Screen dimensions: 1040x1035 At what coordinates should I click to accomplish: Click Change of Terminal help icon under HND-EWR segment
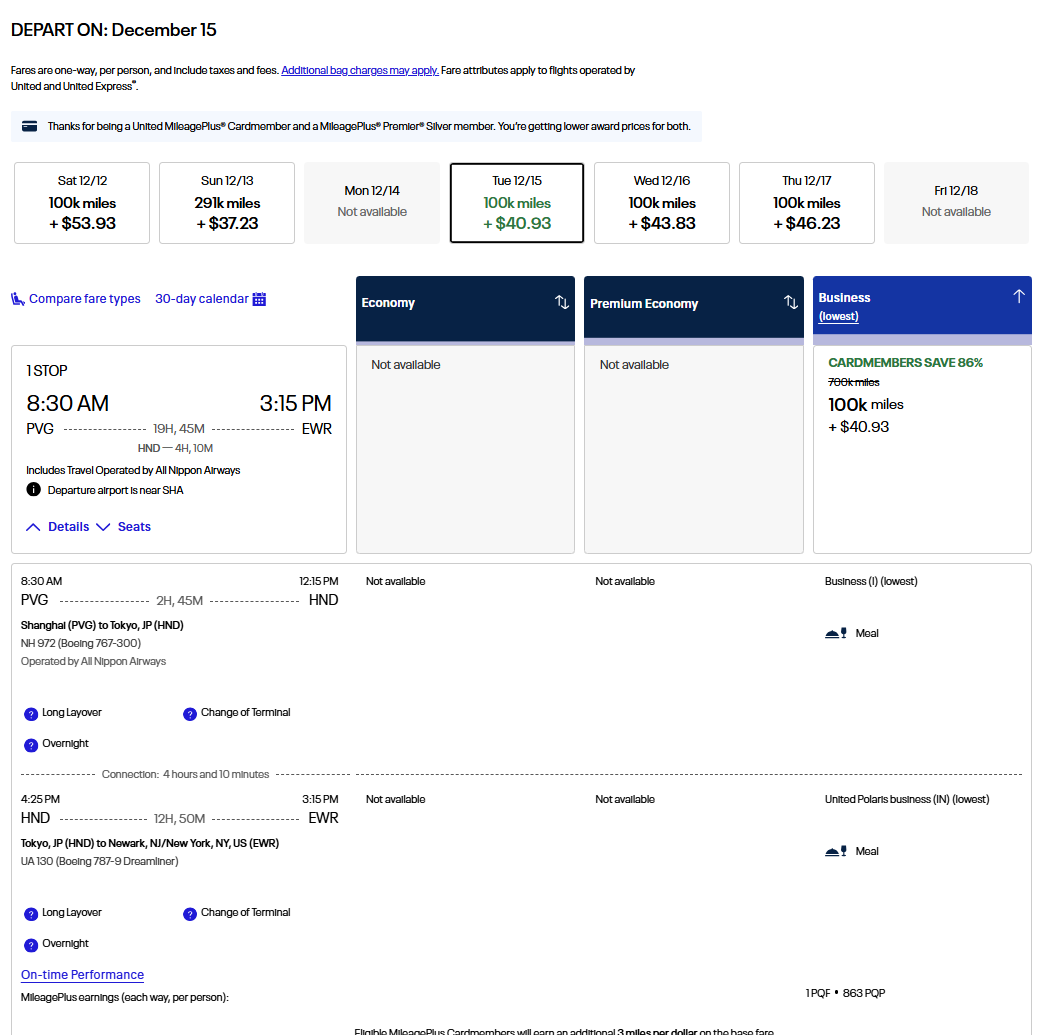[190, 914]
